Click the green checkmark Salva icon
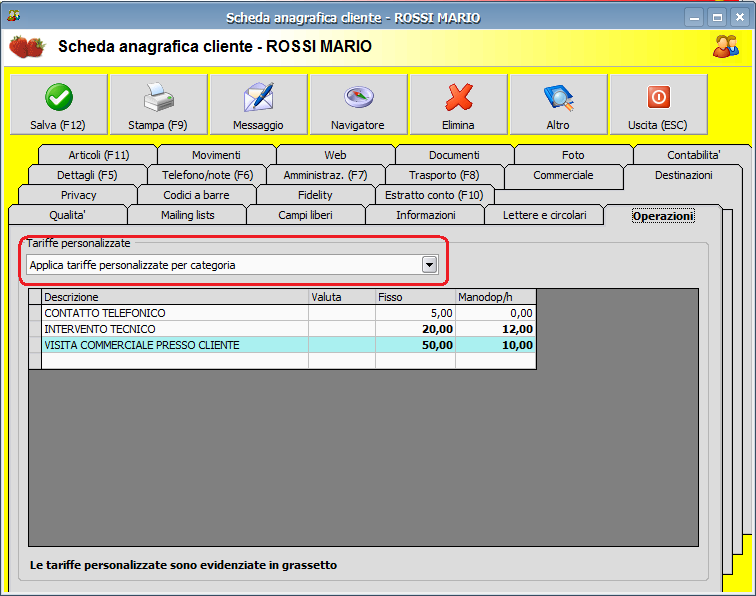The height and width of the screenshot is (596, 756). (59, 97)
